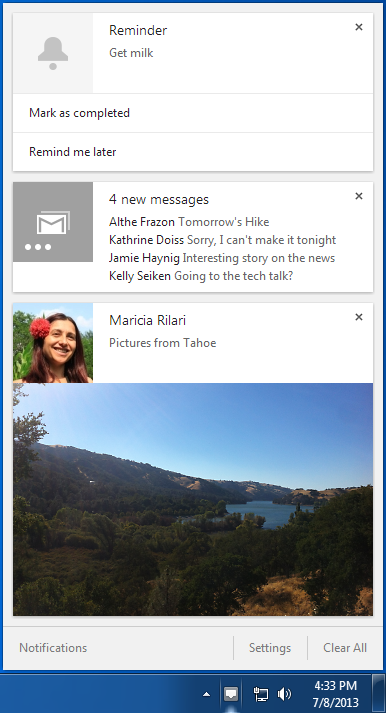Dismiss the 4 new messages notification
Image resolution: width=386 pixels, height=713 pixels.
359,196
